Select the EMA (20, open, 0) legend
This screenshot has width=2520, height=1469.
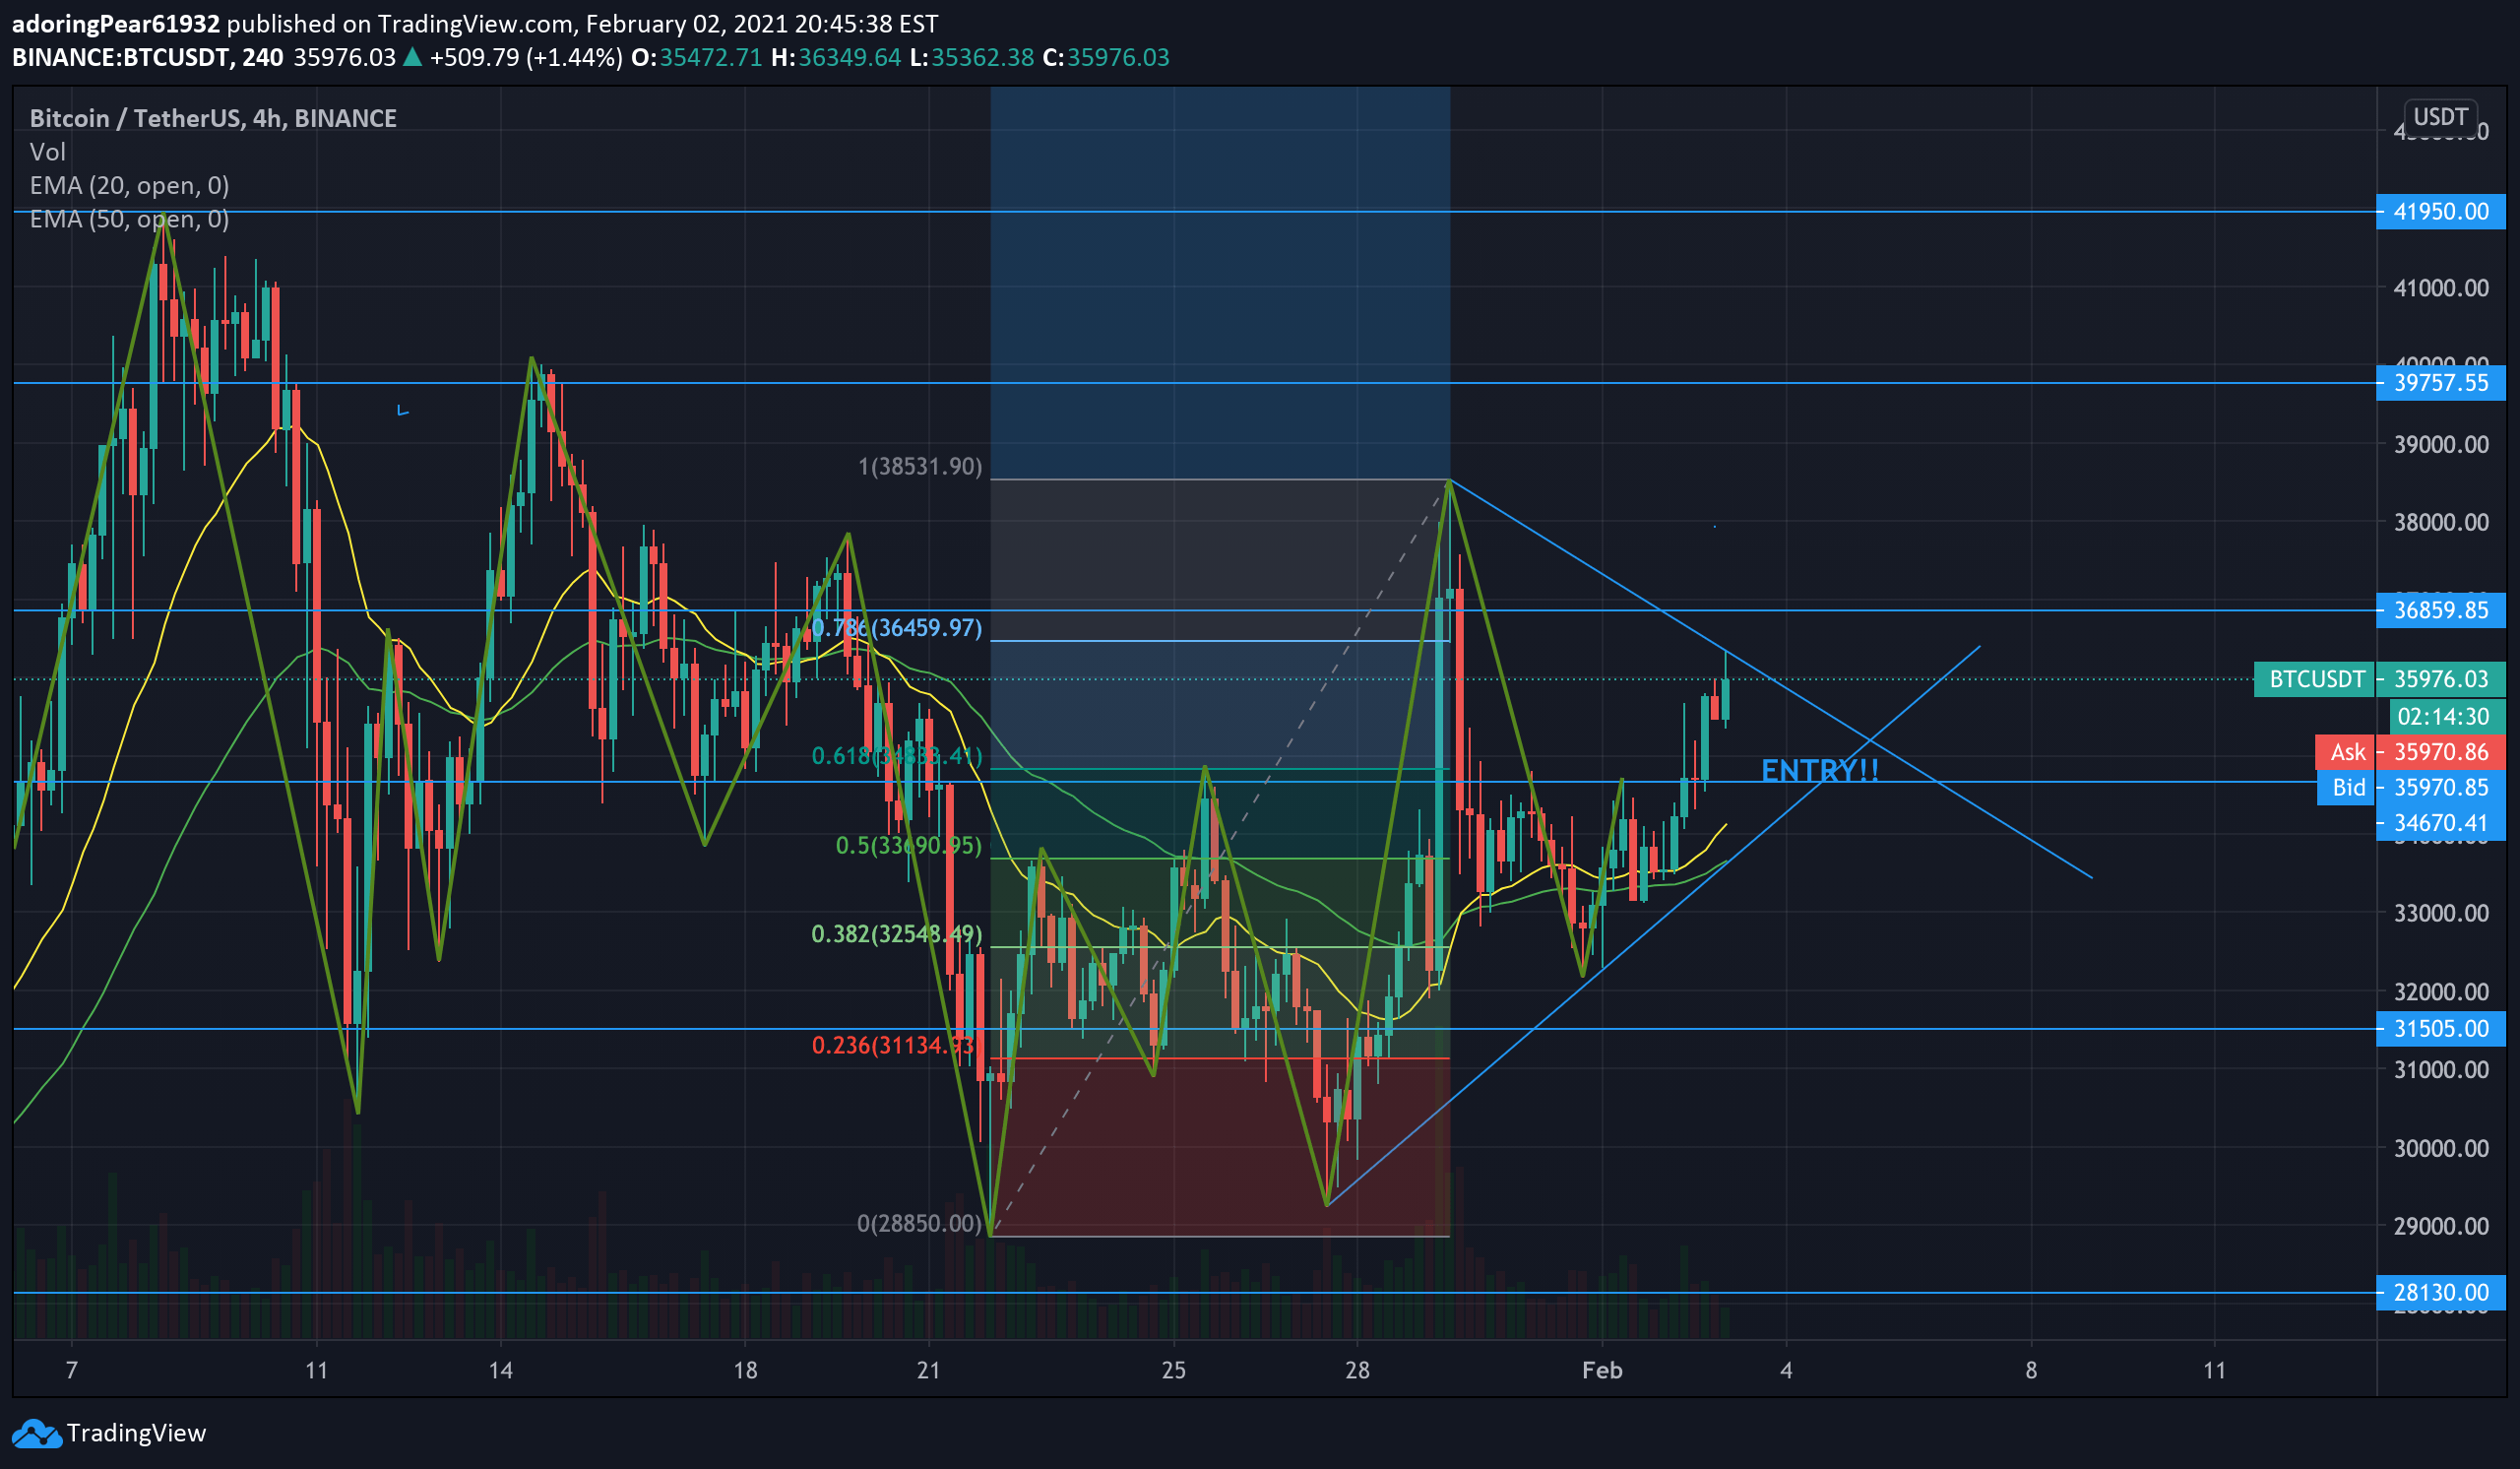pyautogui.click(x=129, y=185)
